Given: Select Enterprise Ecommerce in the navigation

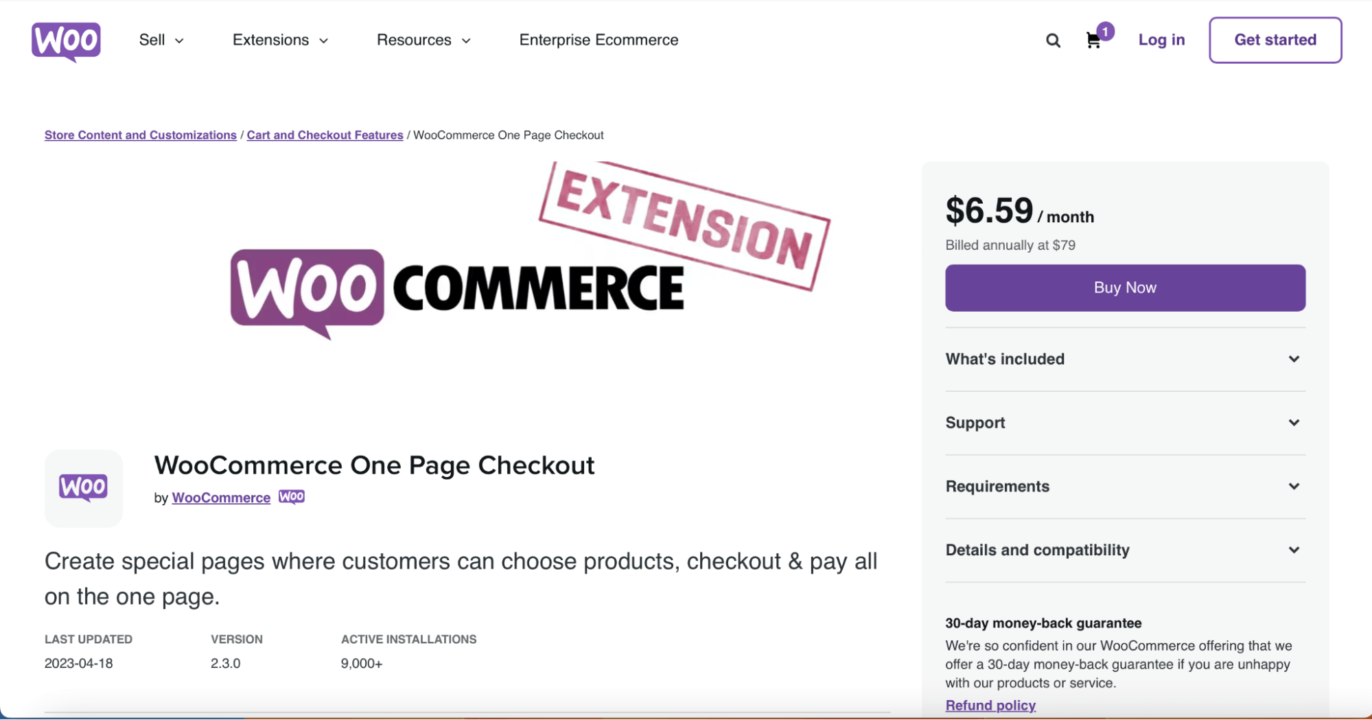Looking at the screenshot, I should tap(598, 40).
